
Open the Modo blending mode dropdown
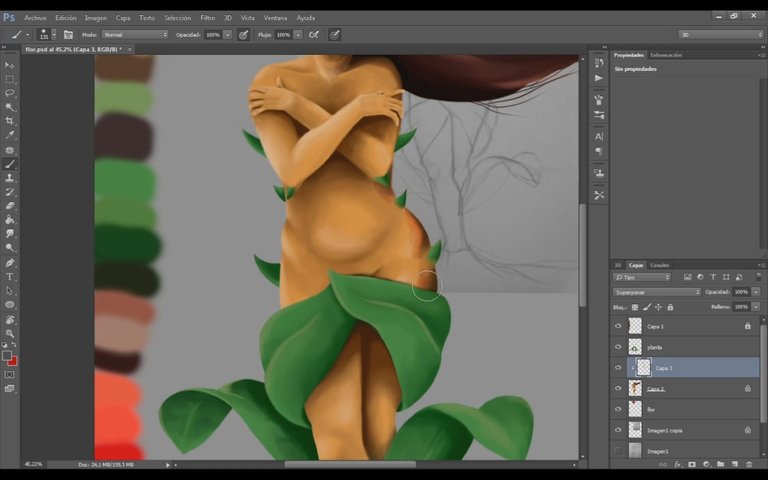(135, 35)
